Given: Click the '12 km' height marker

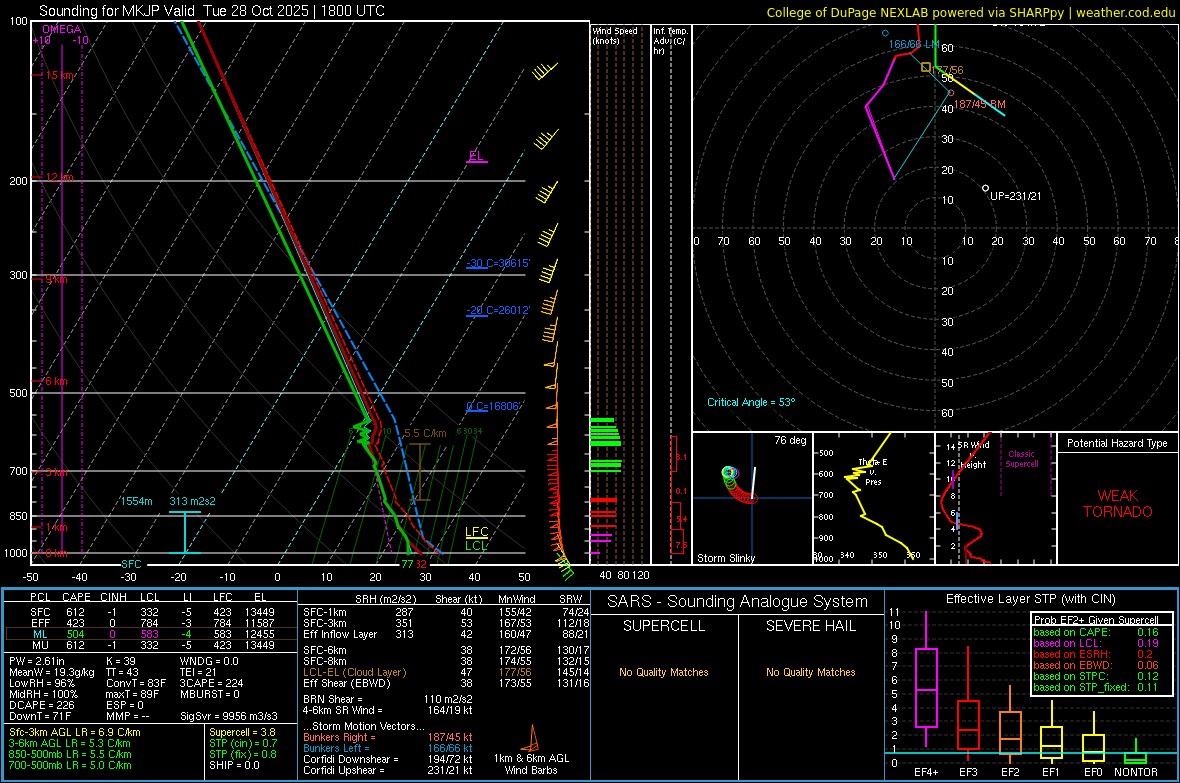Looking at the screenshot, I should point(59,177).
